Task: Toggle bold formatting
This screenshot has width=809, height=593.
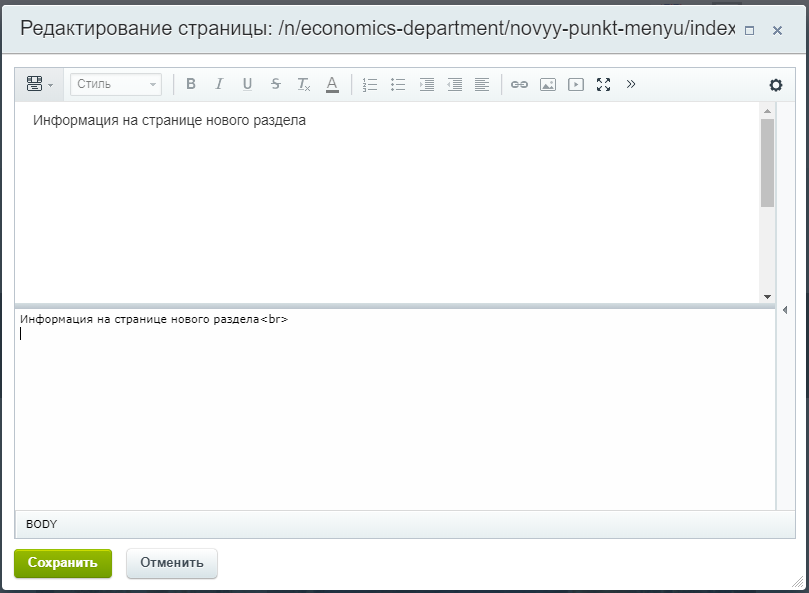Action: click(191, 84)
